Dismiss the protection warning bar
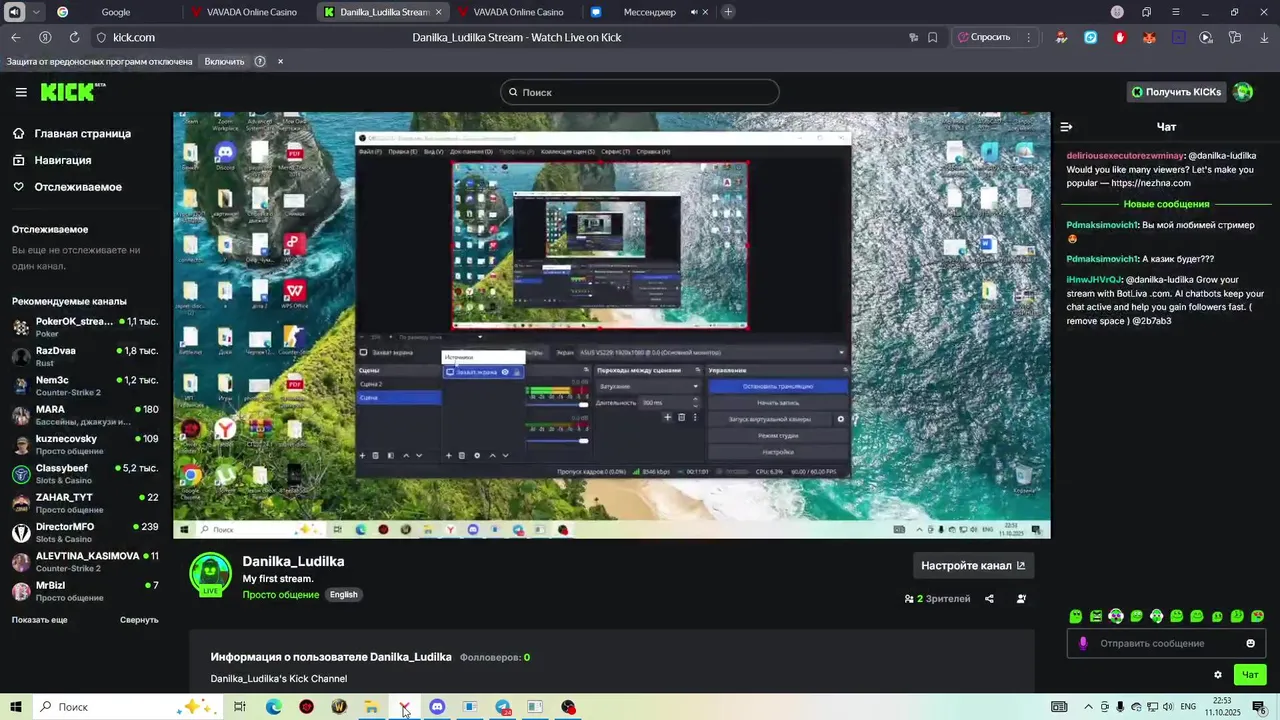The image size is (1280, 720). click(x=280, y=61)
